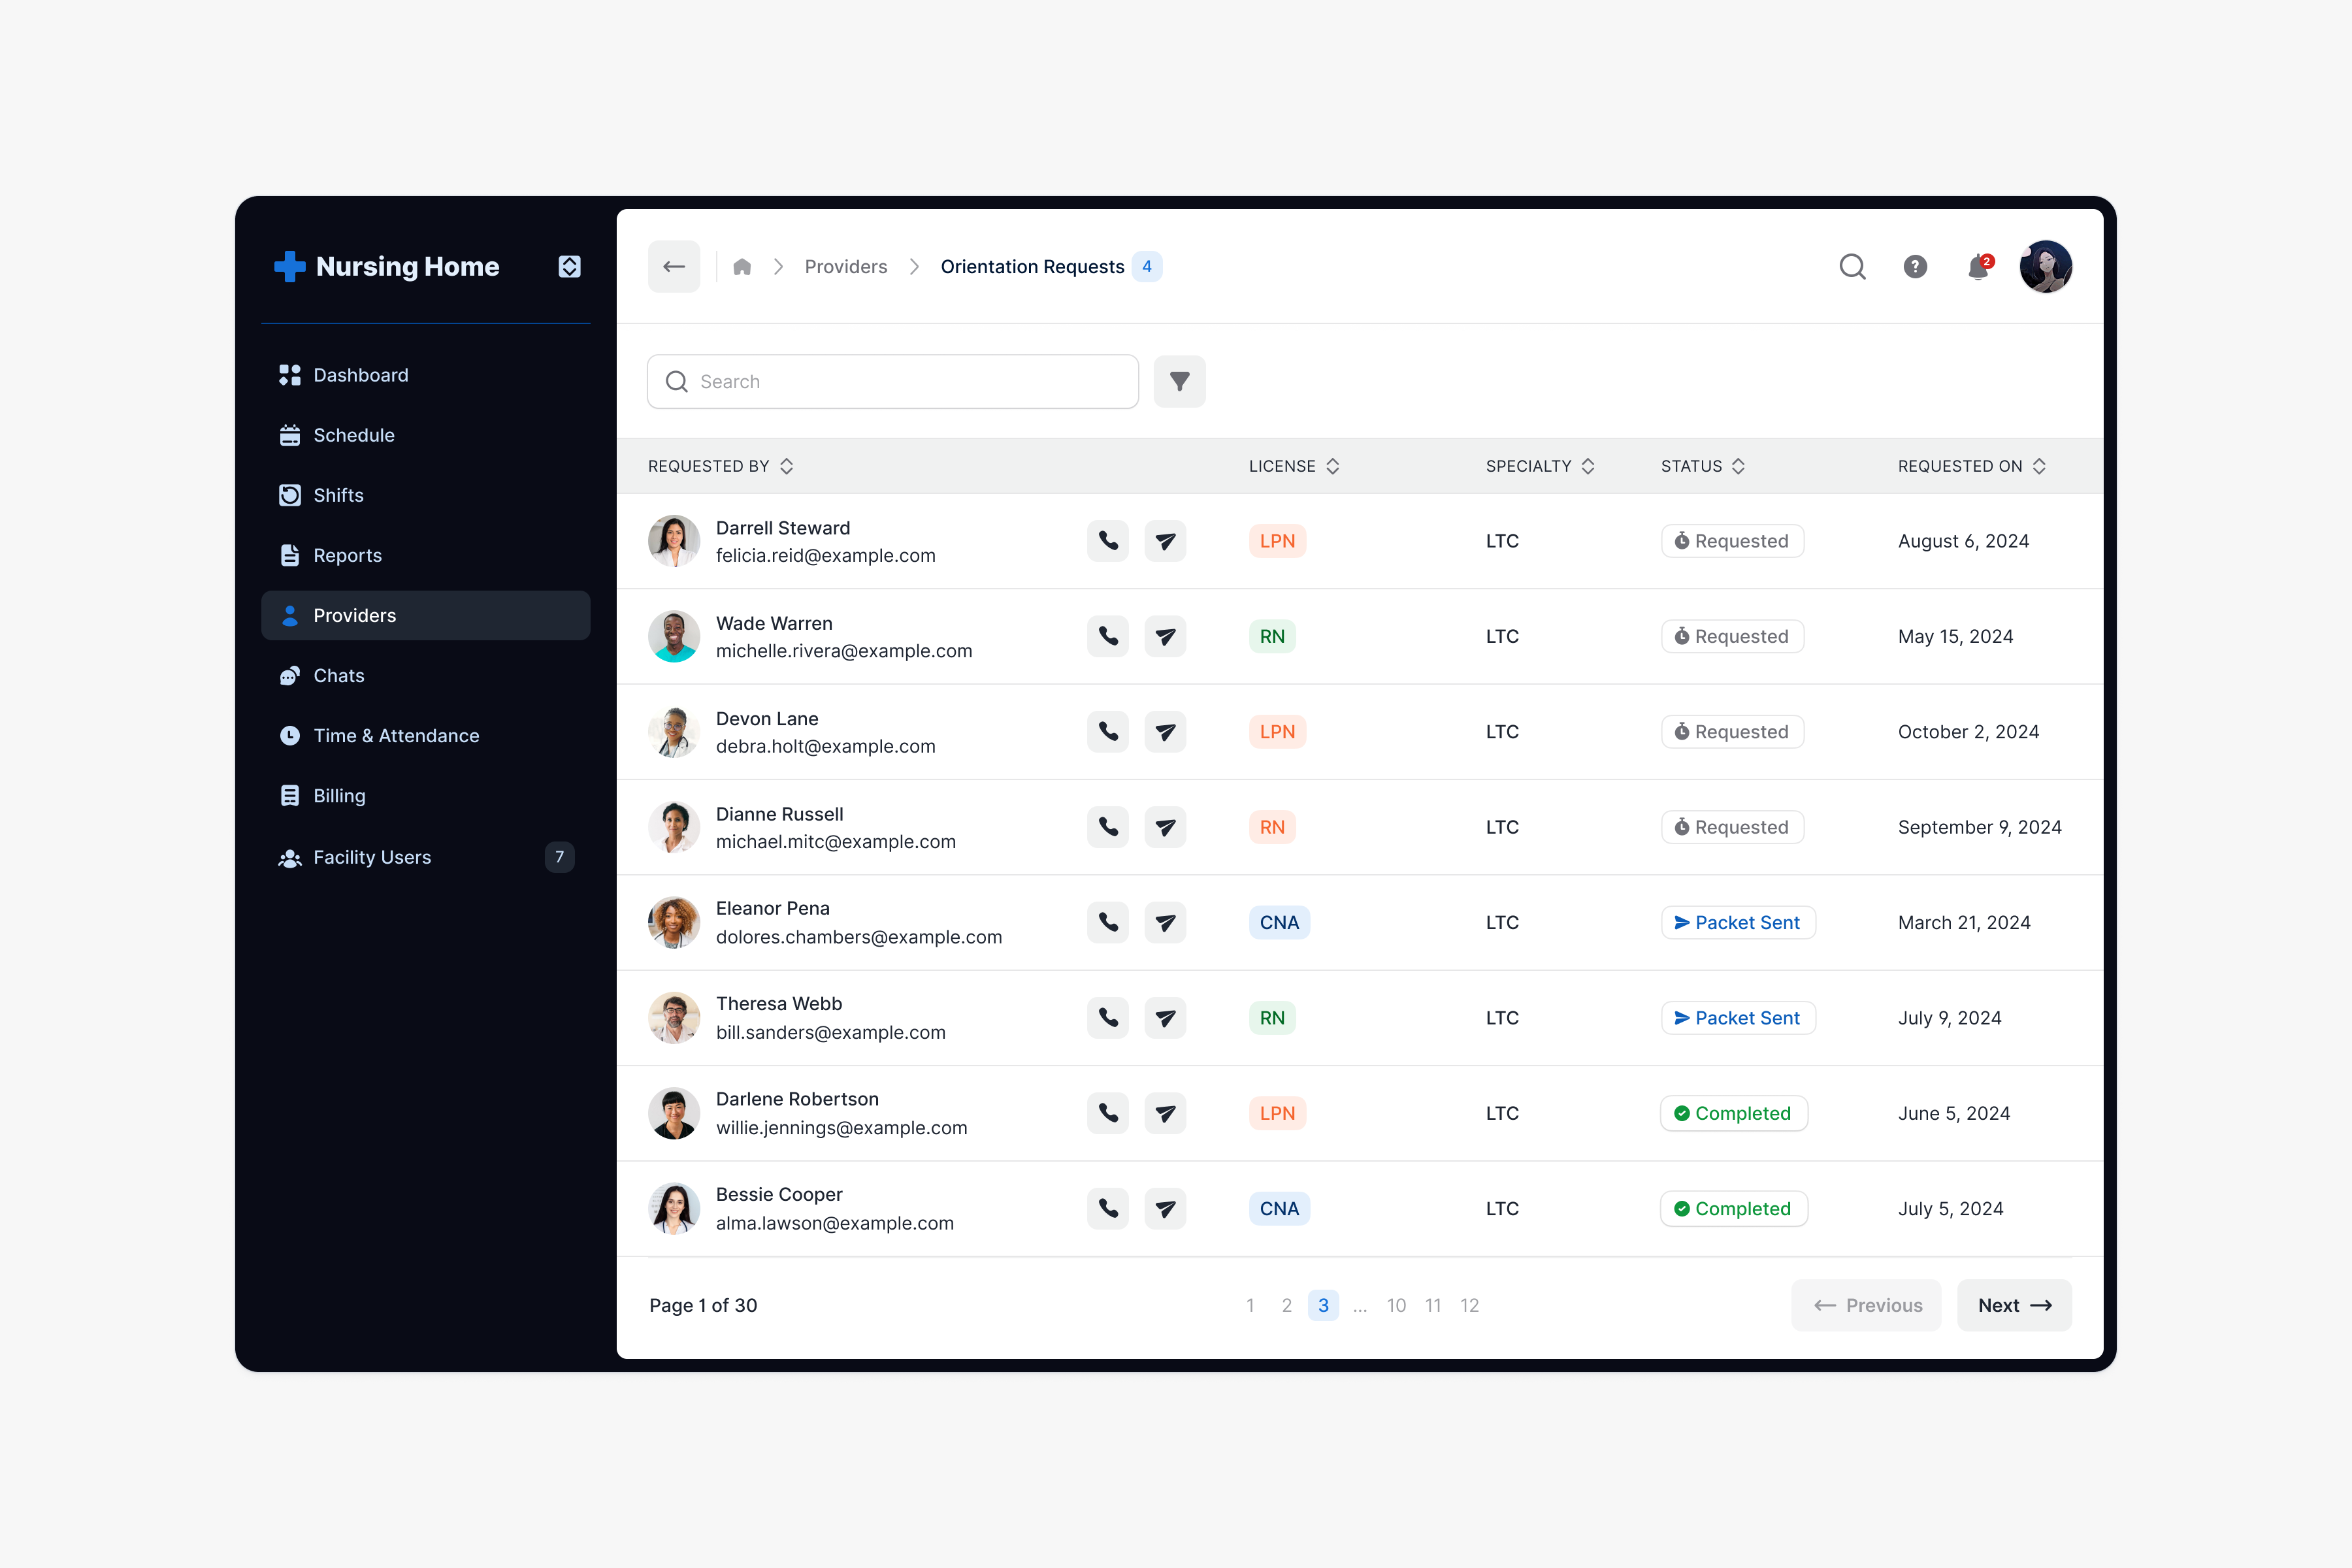Click the filter funnel icon beside search
2352x1568 pixels.
(x=1179, y=381)
